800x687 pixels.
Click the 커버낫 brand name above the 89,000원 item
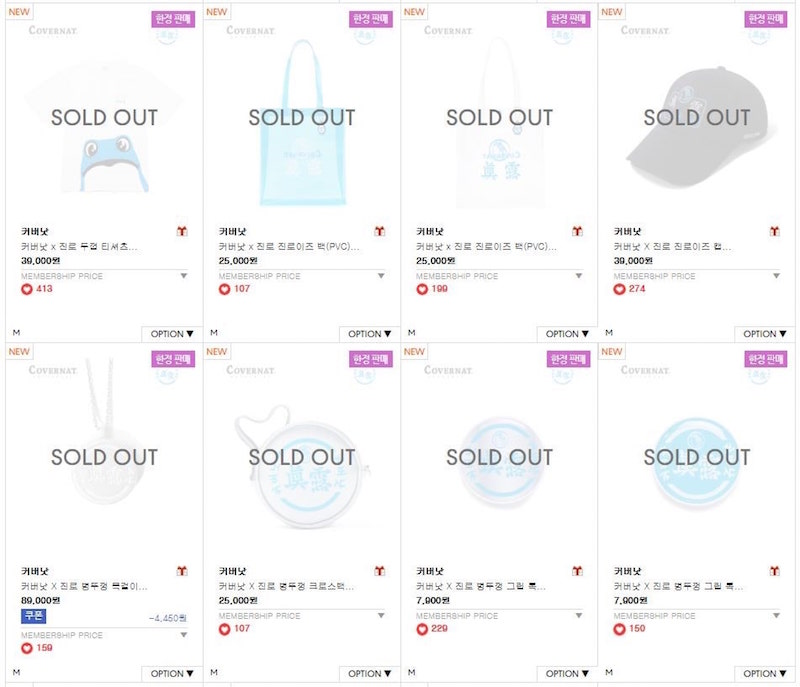click(35, 571)
